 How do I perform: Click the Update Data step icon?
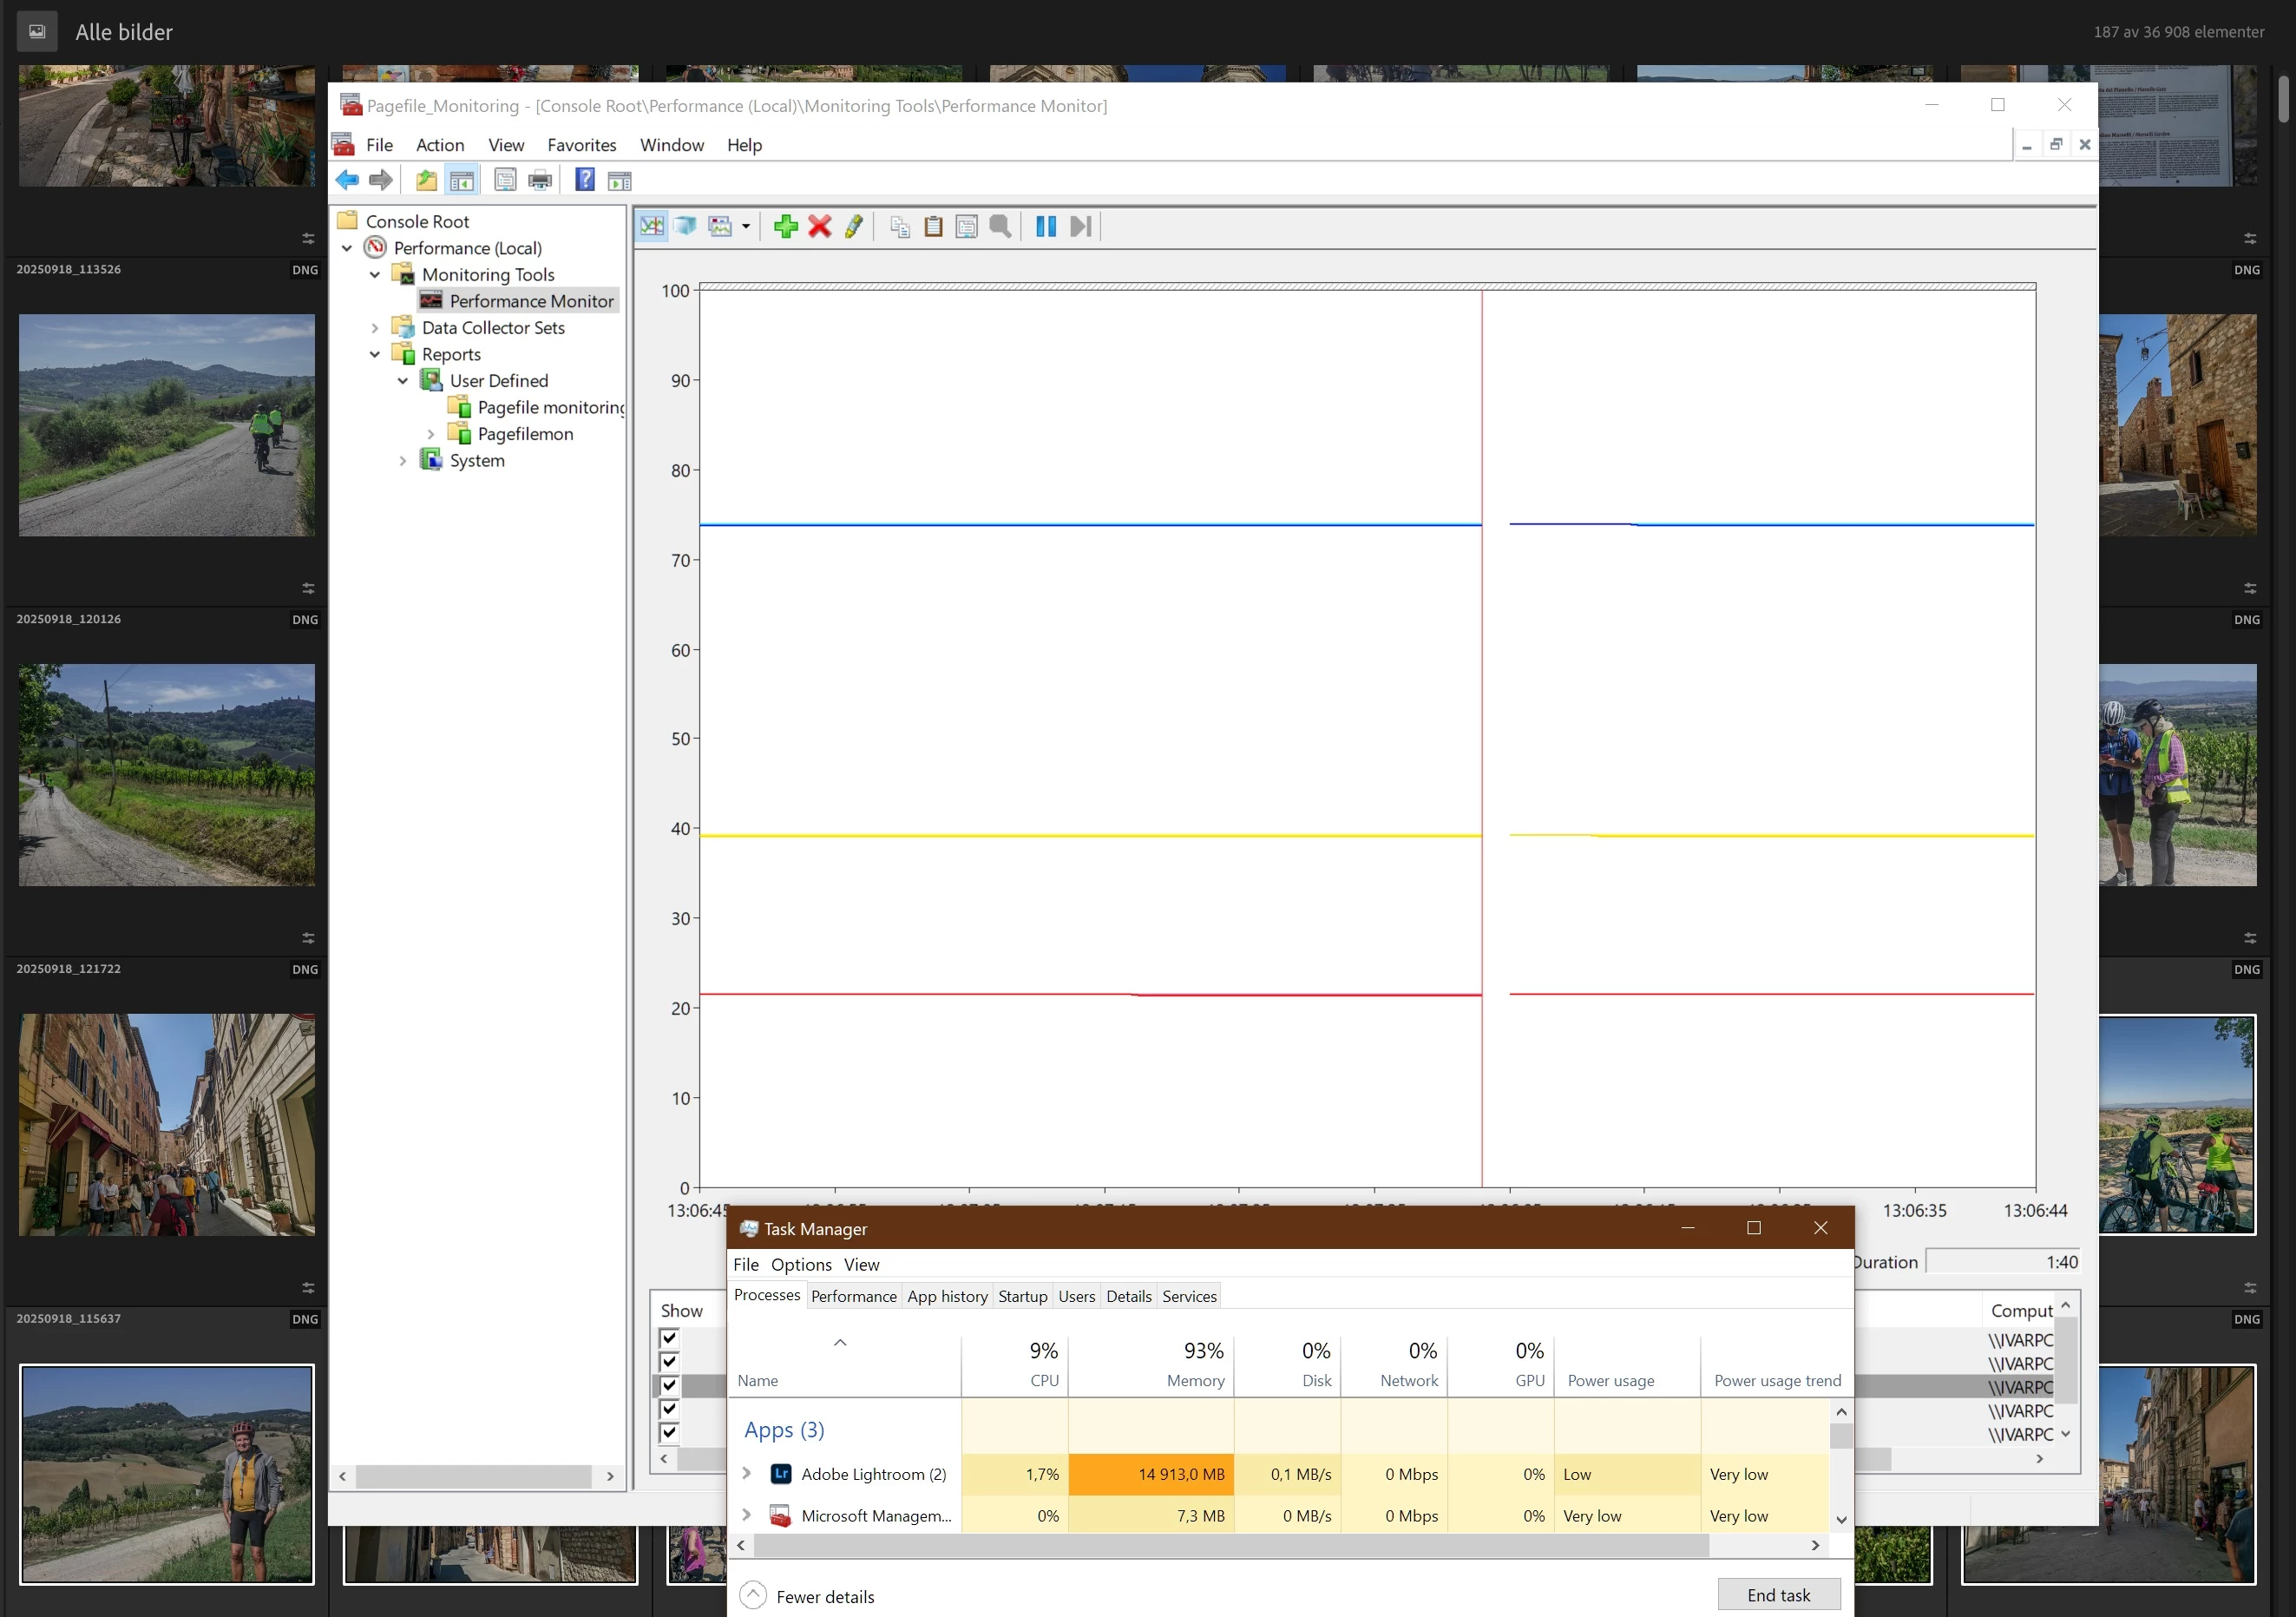pyautogui.click(x=1080, y=227)
